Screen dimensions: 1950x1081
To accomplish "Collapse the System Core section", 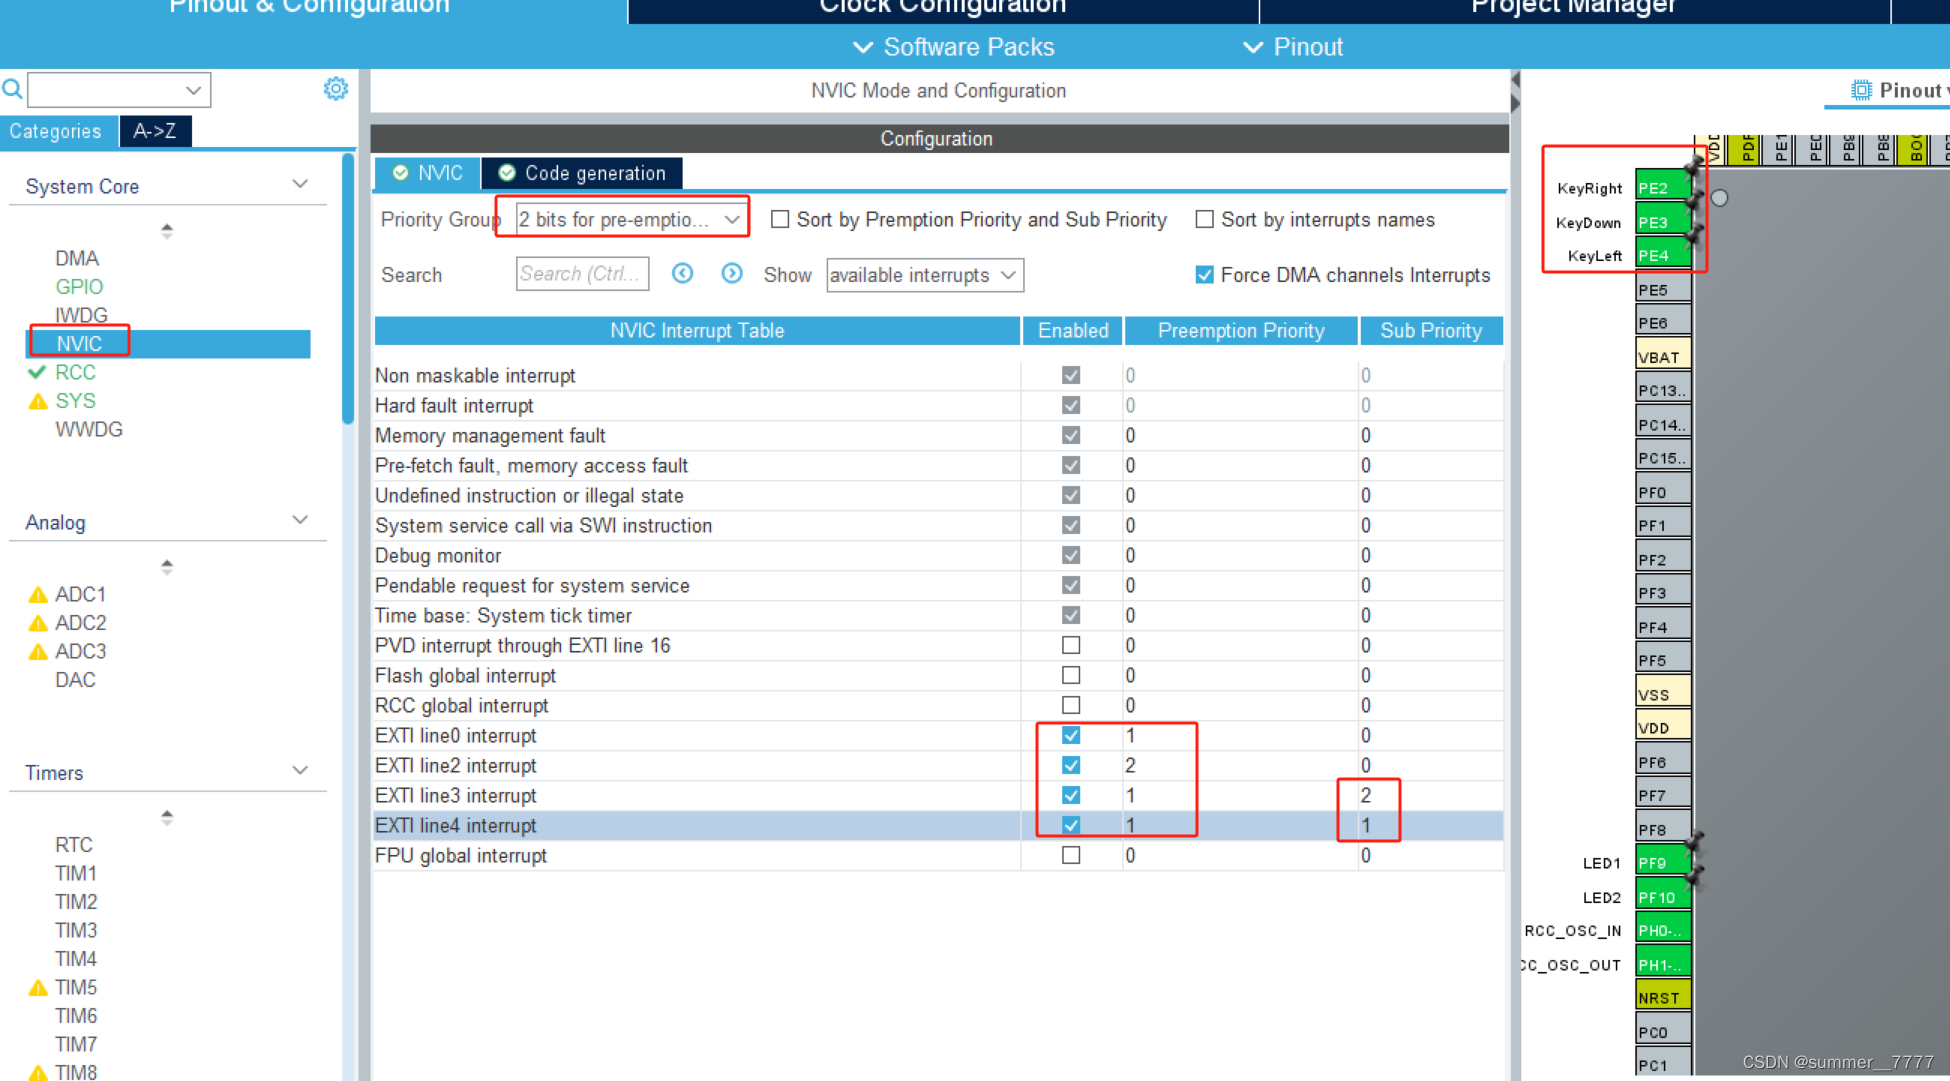I will click(x=300, y=185).
